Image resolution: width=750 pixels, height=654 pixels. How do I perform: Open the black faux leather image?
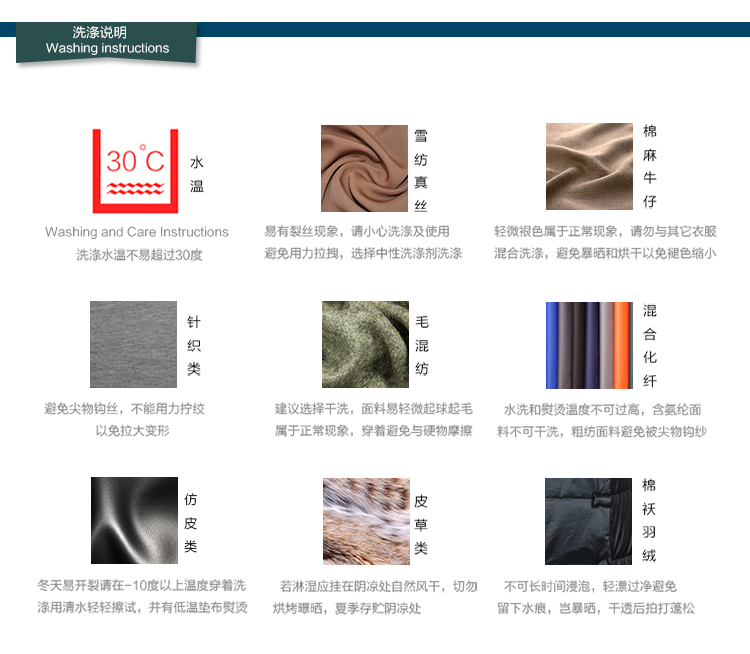click(x=134, y=520)
